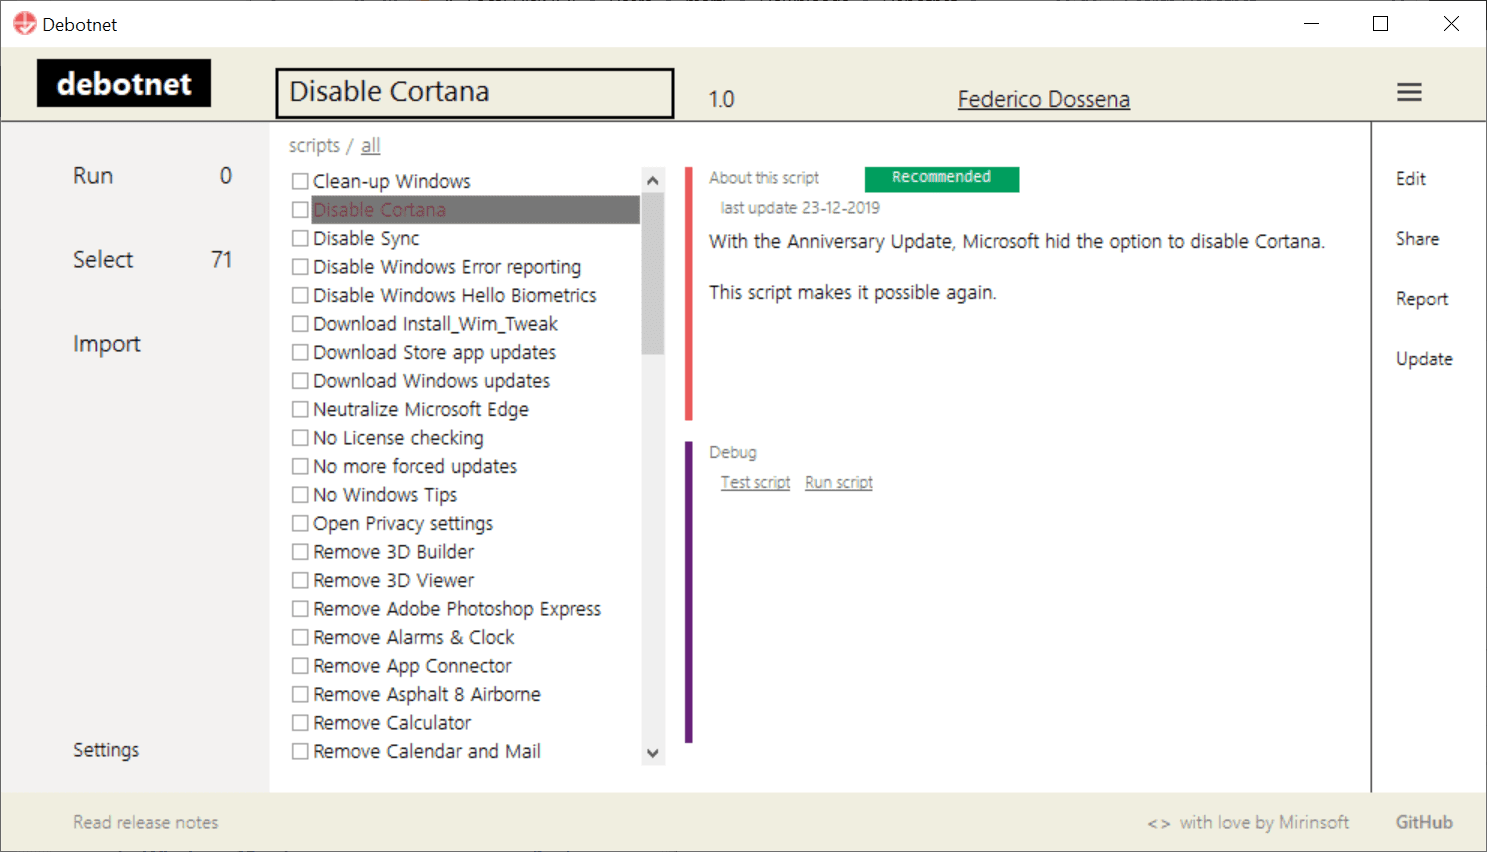
Task: Click the debotnet logo
Action: click(124, 83)
